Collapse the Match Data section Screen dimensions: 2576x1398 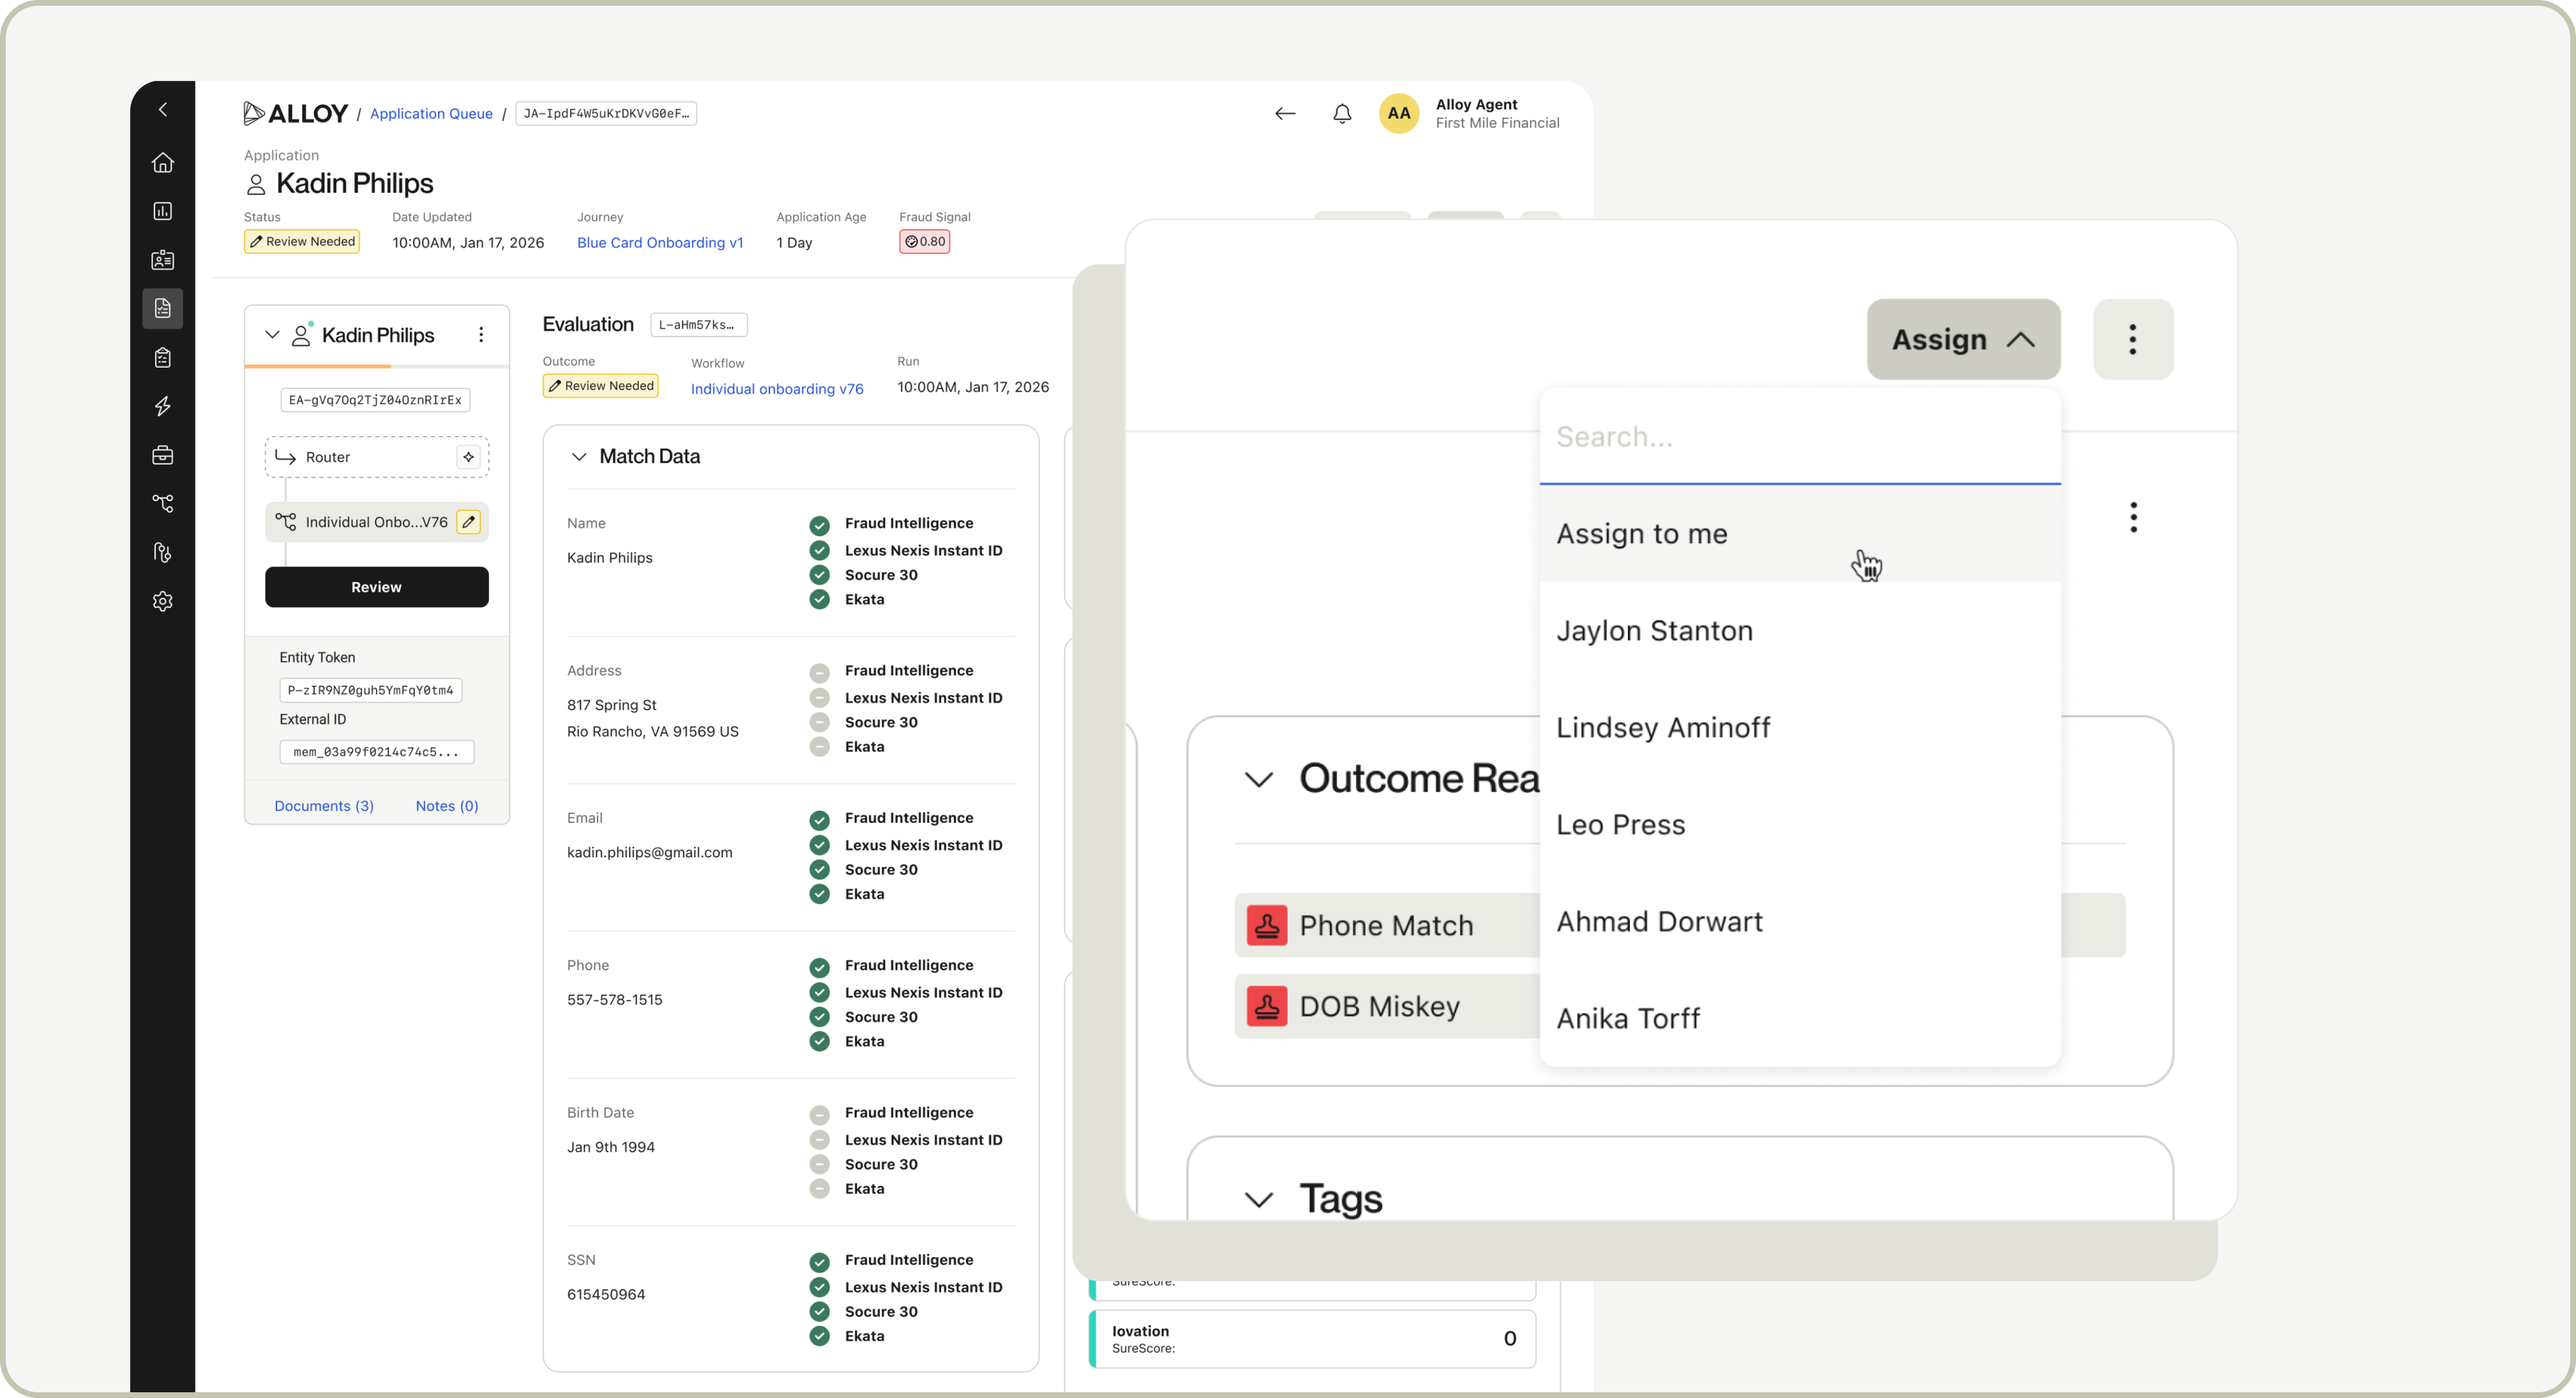579,457
